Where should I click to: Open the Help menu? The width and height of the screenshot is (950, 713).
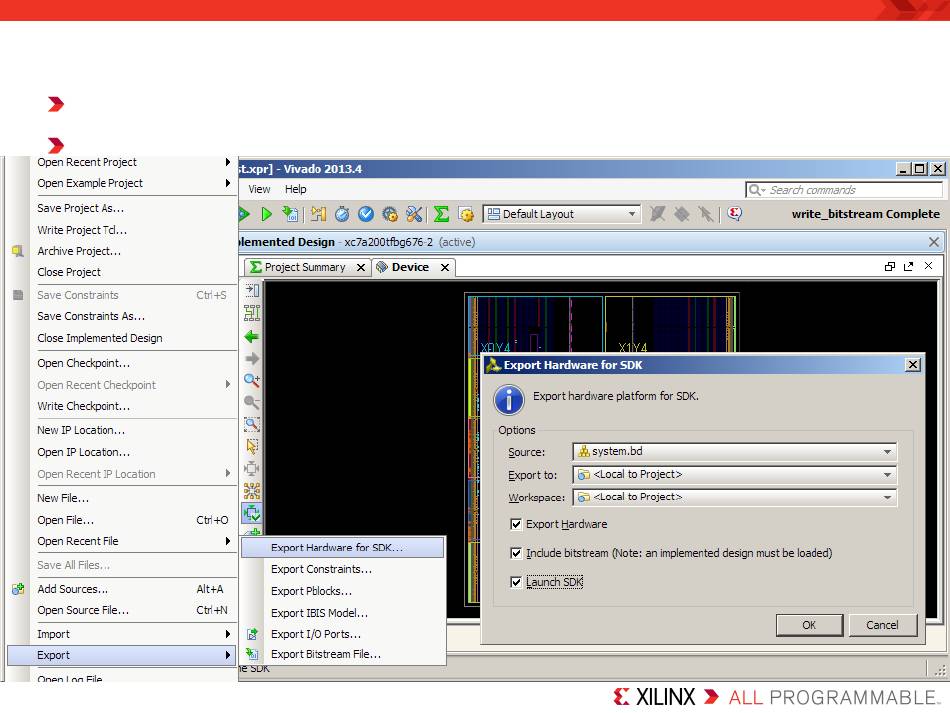click(296, 189)
